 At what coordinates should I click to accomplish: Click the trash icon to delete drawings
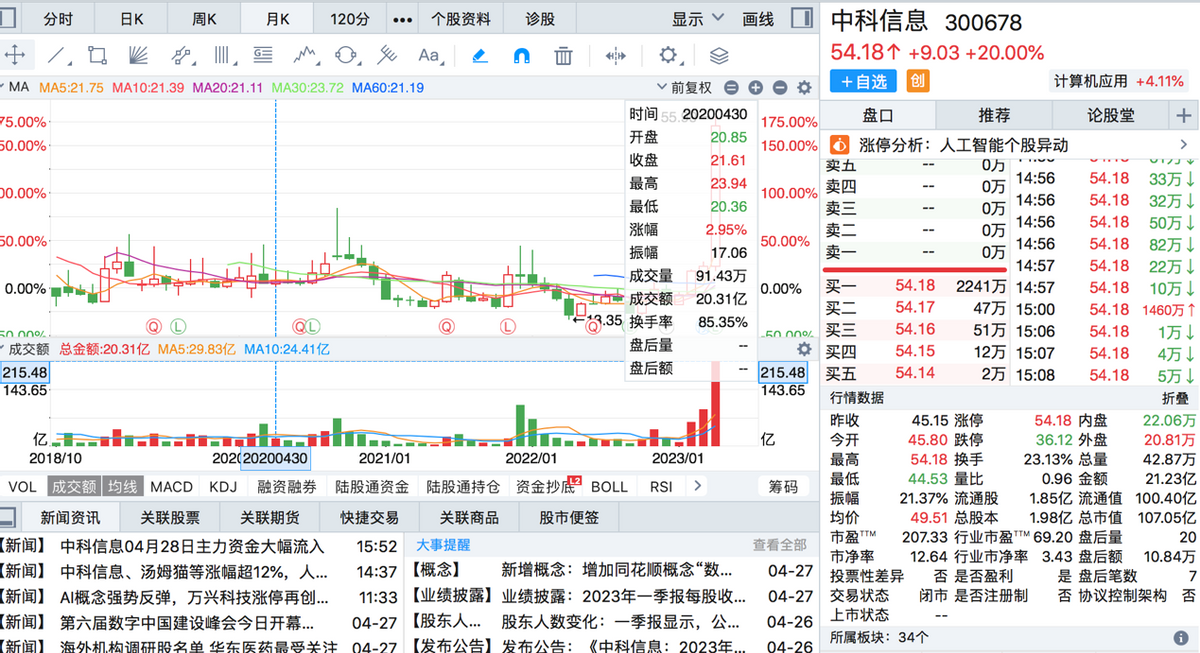(563, 55)
